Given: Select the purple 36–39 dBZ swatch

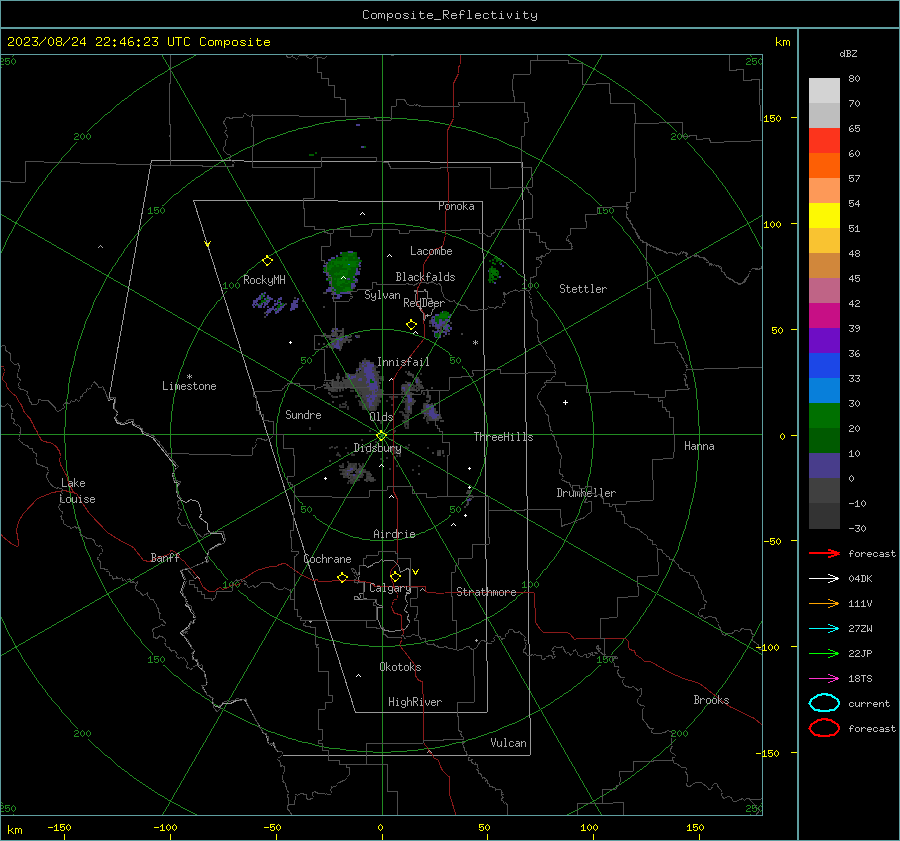Looking at the screenshot, I should click(824, 341).
